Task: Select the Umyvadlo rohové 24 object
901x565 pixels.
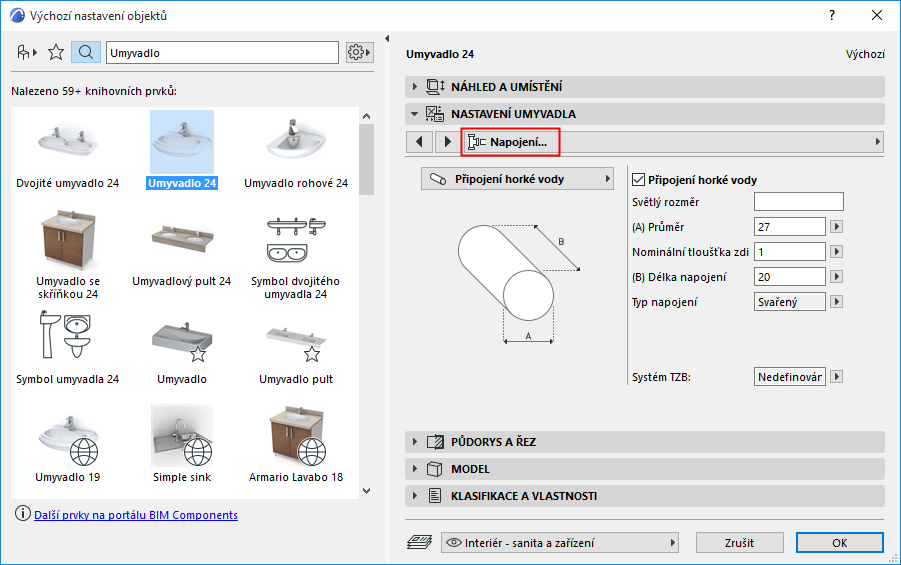Action: pyautogui.click(x=296, y=151)
